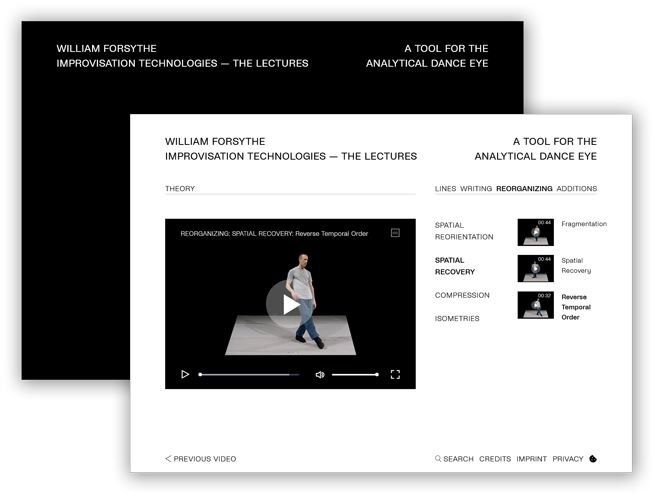This screenshot has height=497, width=656.
Task: Switch to the WRITING tab
Action: pyautogui.click(x=476, y=189)
